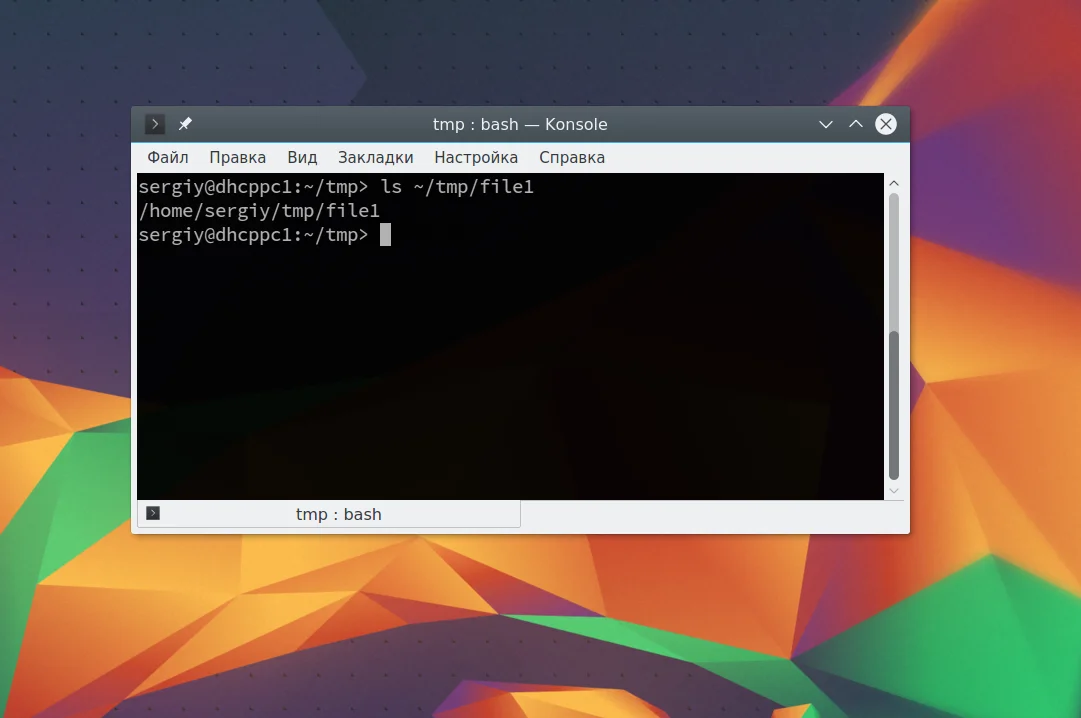Minimize the Konsole window
The image size is (1081, 718).
(x=825, y=124)
